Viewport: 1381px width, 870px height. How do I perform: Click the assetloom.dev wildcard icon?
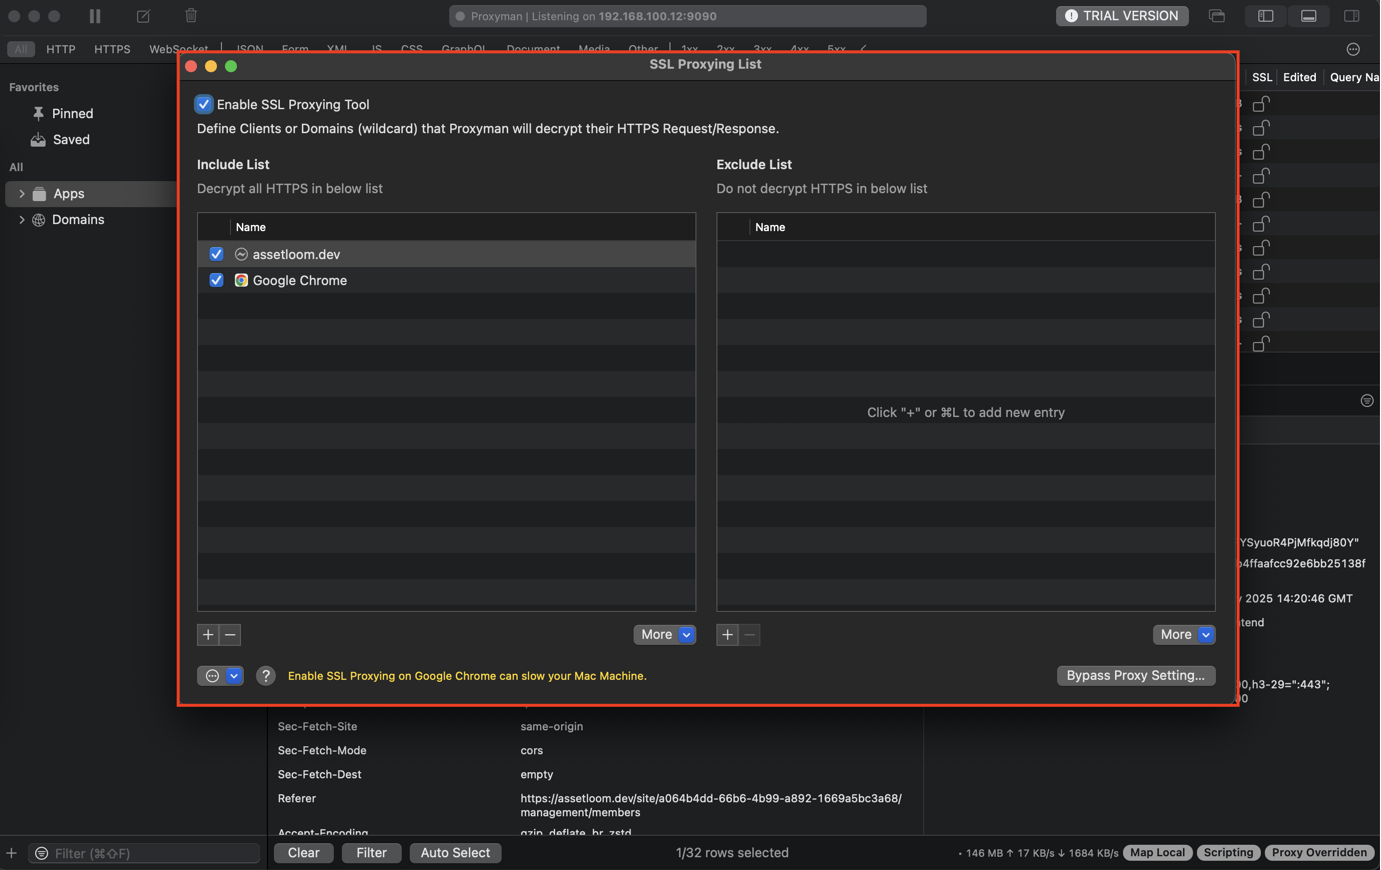241,255
